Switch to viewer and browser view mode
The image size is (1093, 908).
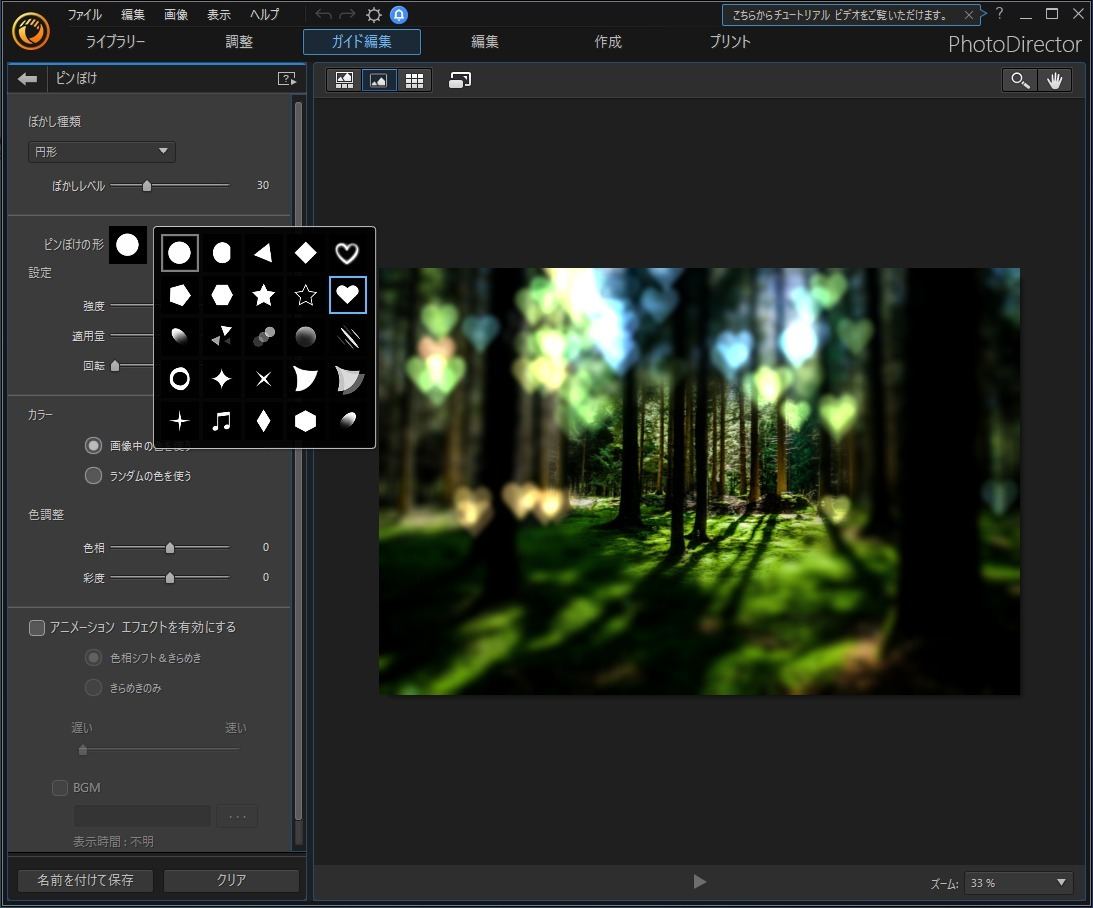pos(344,80)
